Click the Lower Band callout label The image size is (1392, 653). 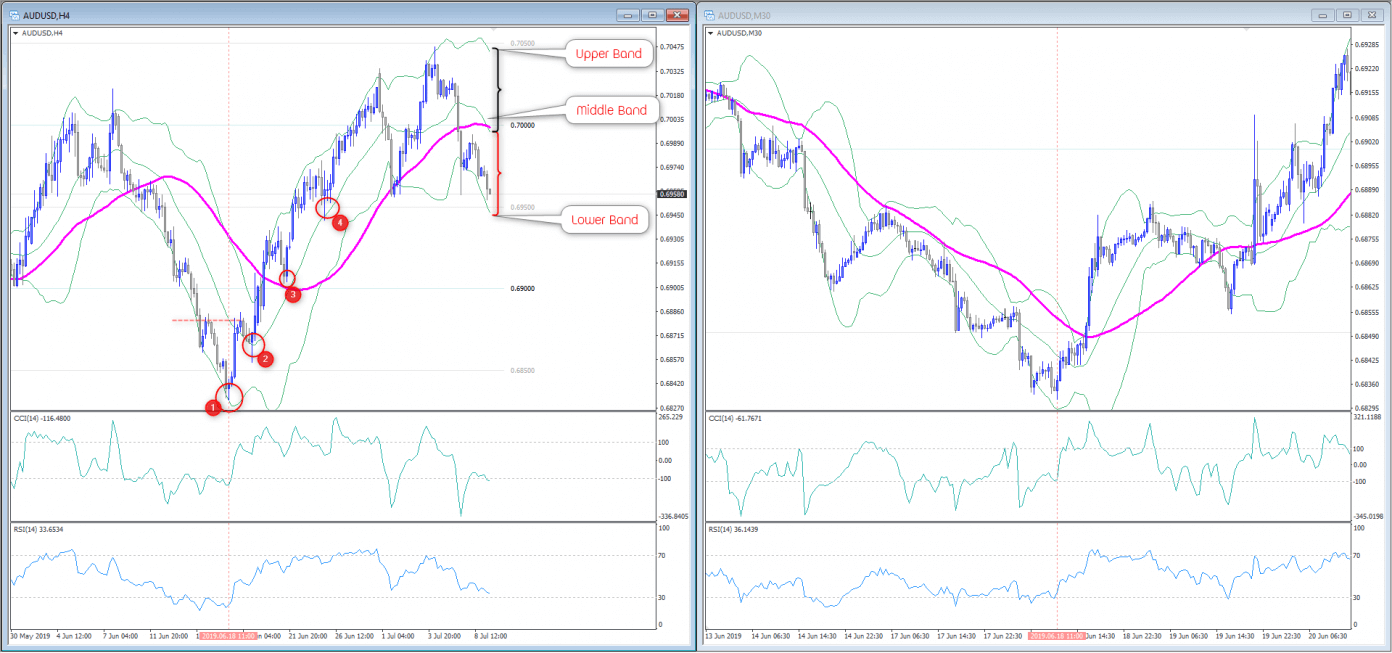click(605, 220)
